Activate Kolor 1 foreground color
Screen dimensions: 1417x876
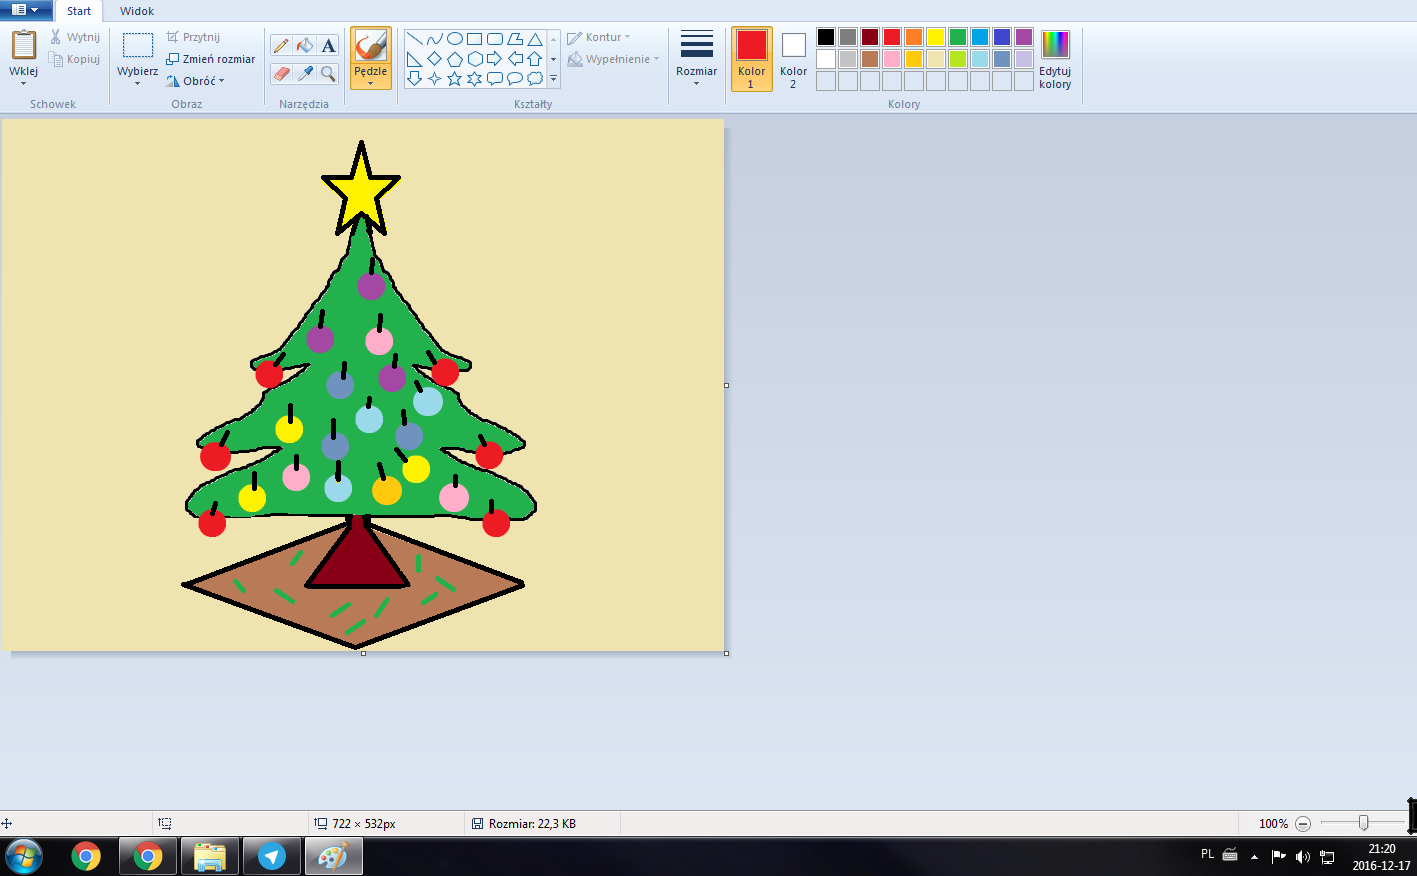(x=752, y=59)
